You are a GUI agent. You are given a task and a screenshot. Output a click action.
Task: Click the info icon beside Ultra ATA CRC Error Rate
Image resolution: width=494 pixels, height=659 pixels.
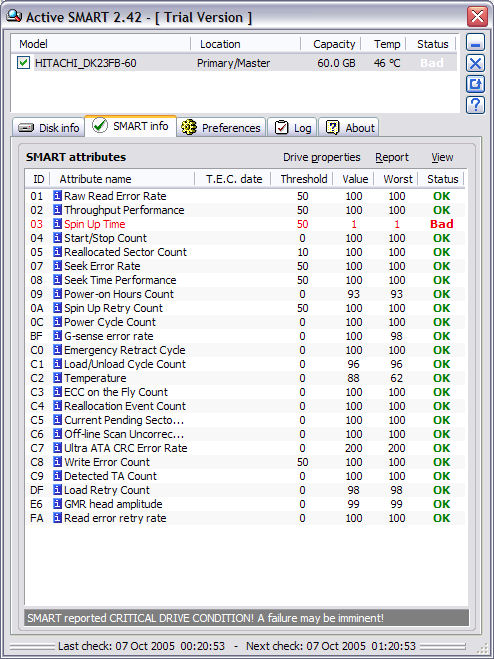58,448
